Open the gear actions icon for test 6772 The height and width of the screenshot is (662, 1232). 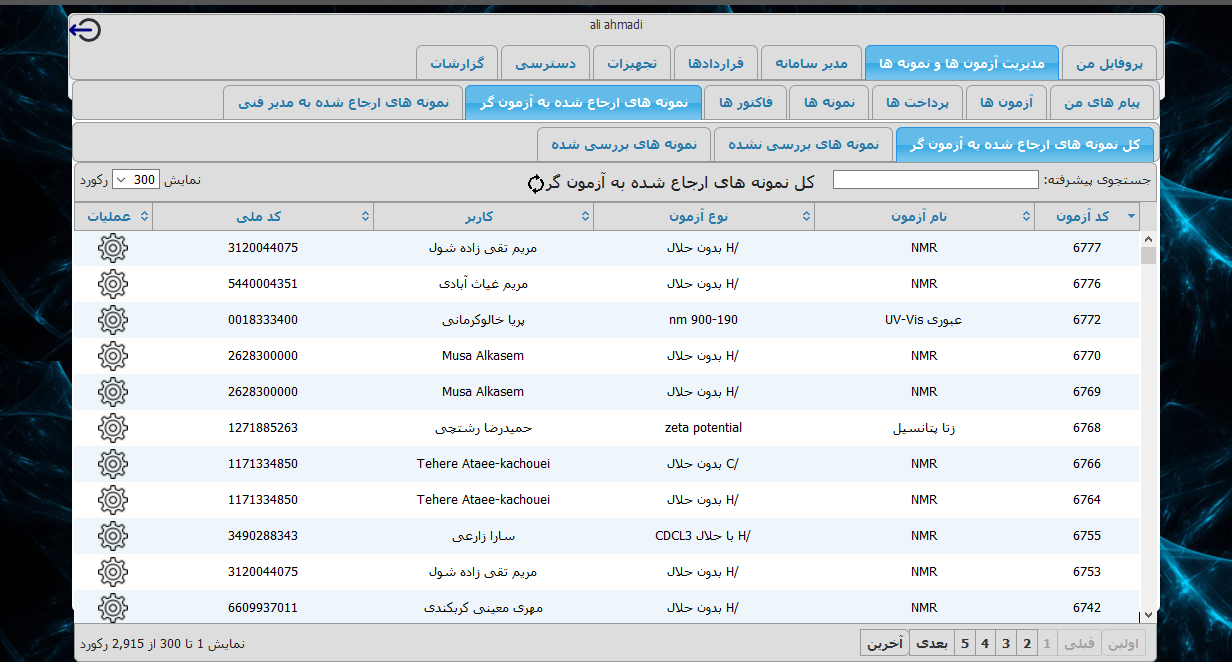pyautogui.click(x=113, y=320)
